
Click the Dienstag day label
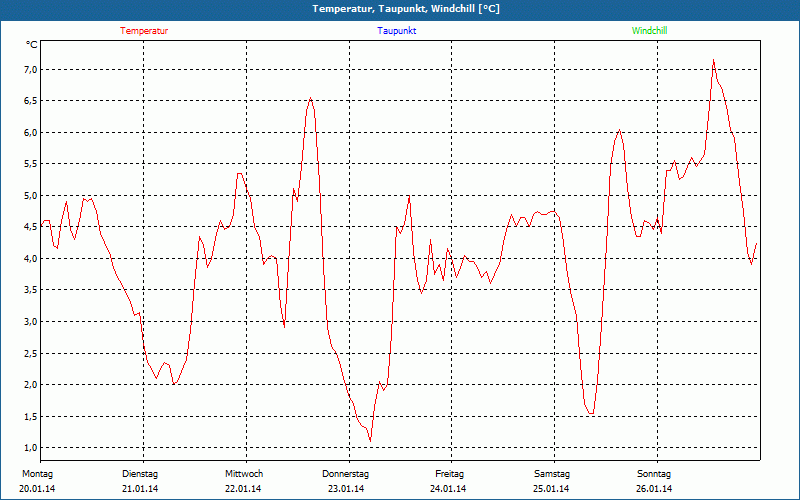pos(140,474)
